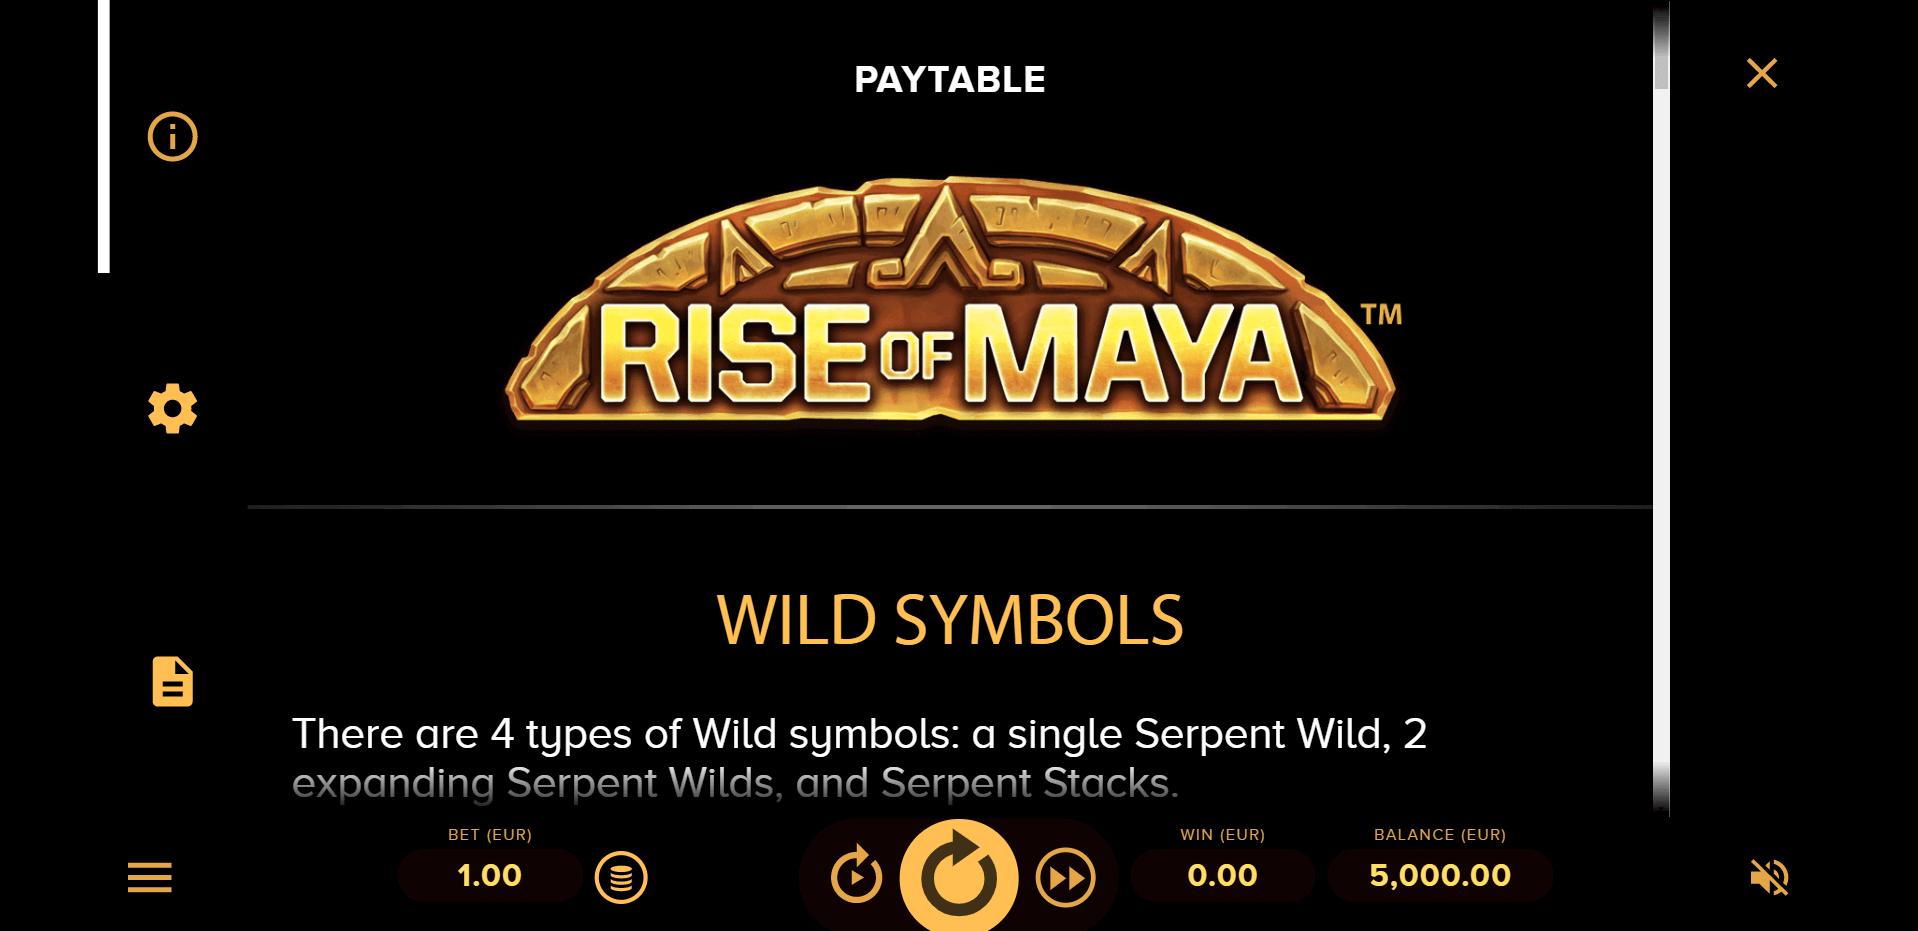
Task: Click the left panel scroll indicator
Action: (103, 136)
